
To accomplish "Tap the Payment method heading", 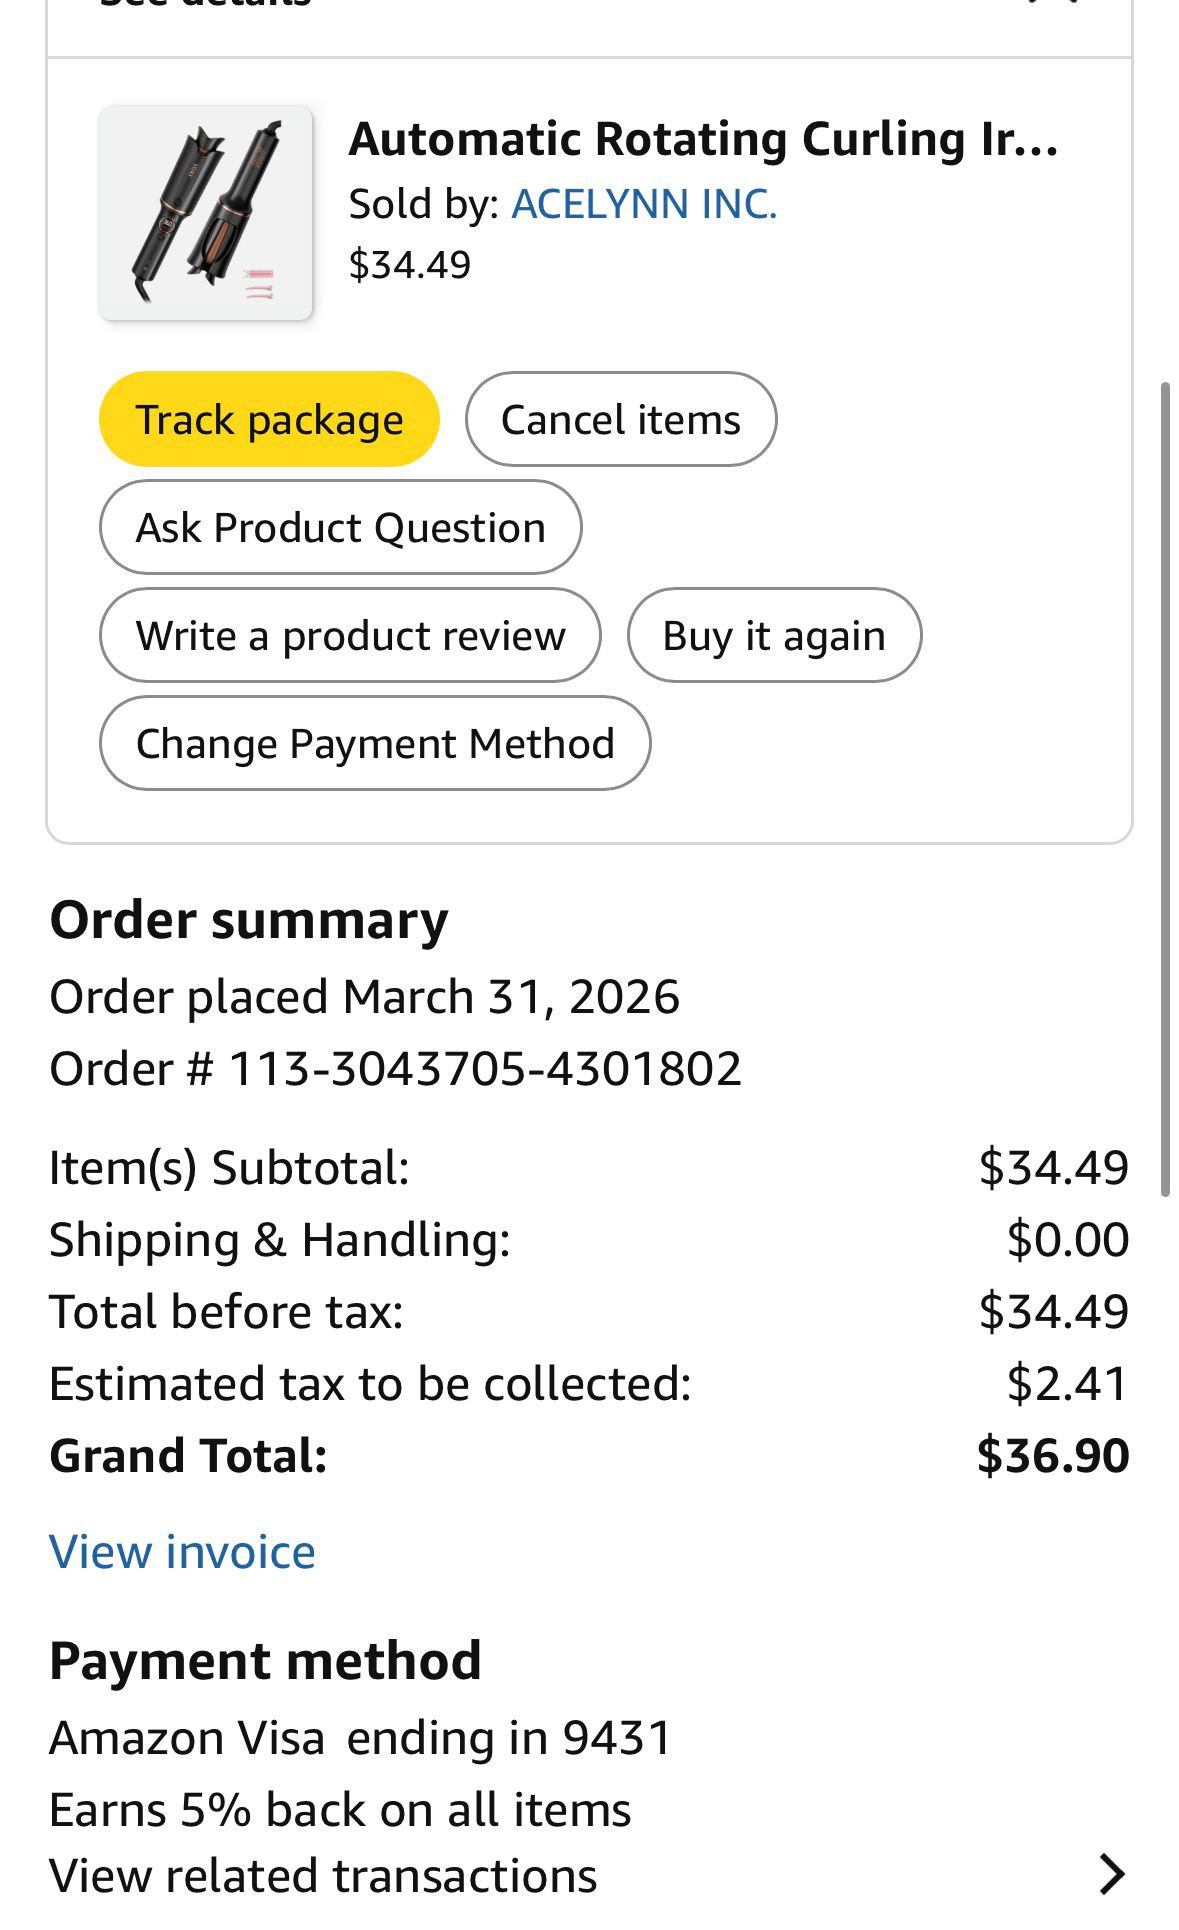I will tap(265, 1661).
